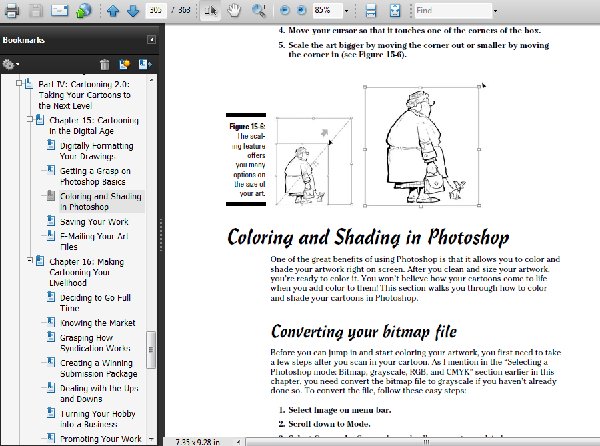Viewport: 600px width, 446px height.
Task: Click bookmarks scroll down arrow
Action: point(152,439)
